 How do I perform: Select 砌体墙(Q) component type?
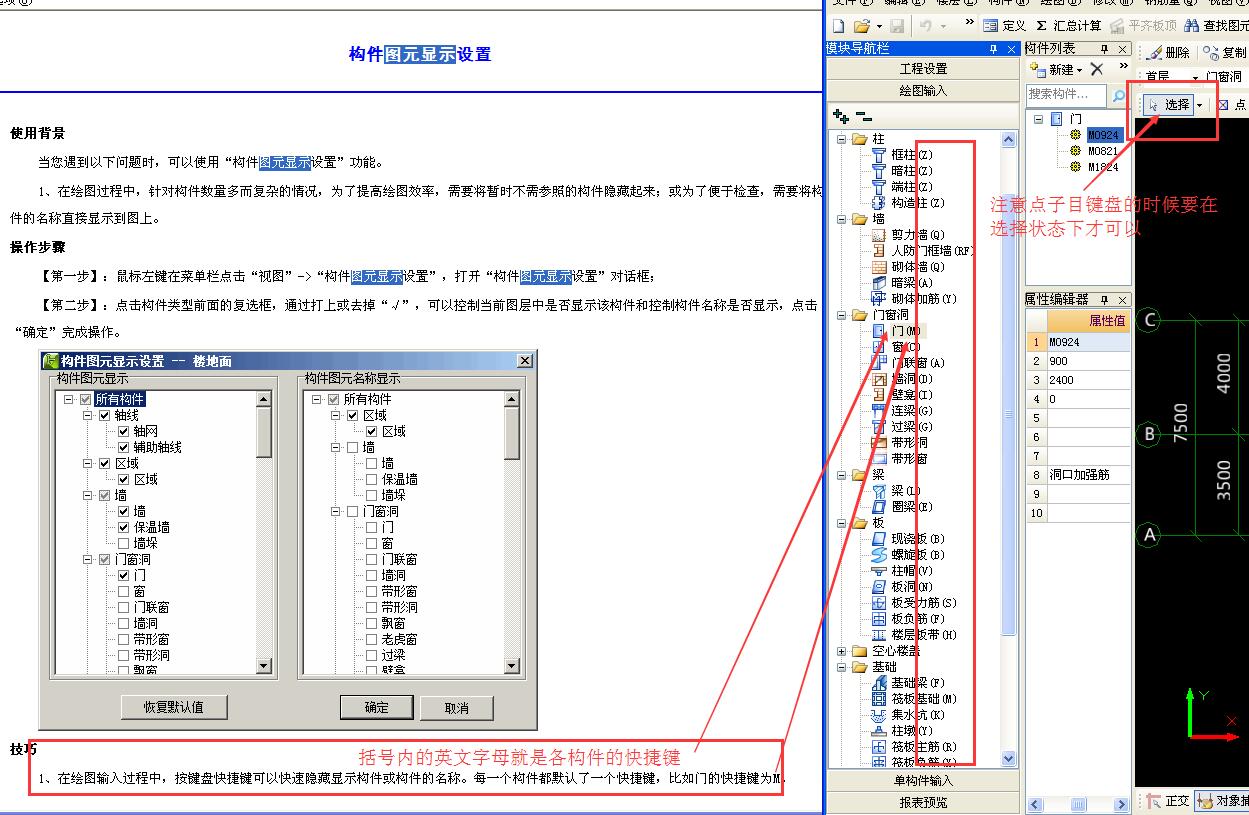[x=908, y=267]
